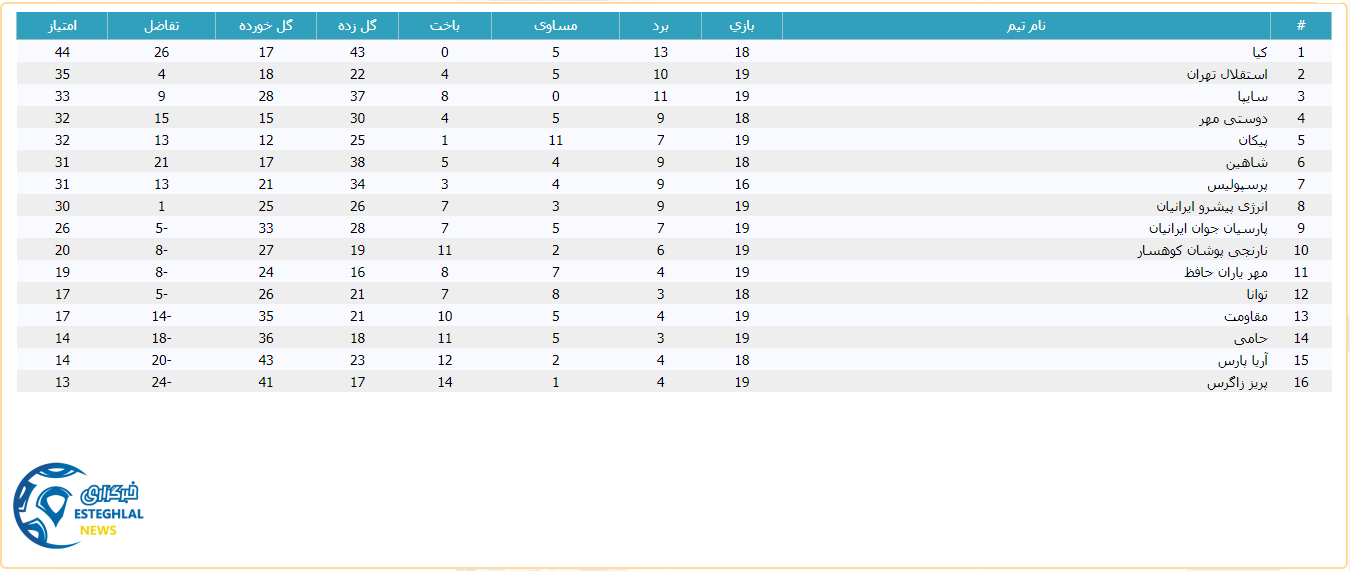Select team انرژی پیشرو ایرانیان
The width and height of the screenshot is (1350, 571).
click(1212, 206)
